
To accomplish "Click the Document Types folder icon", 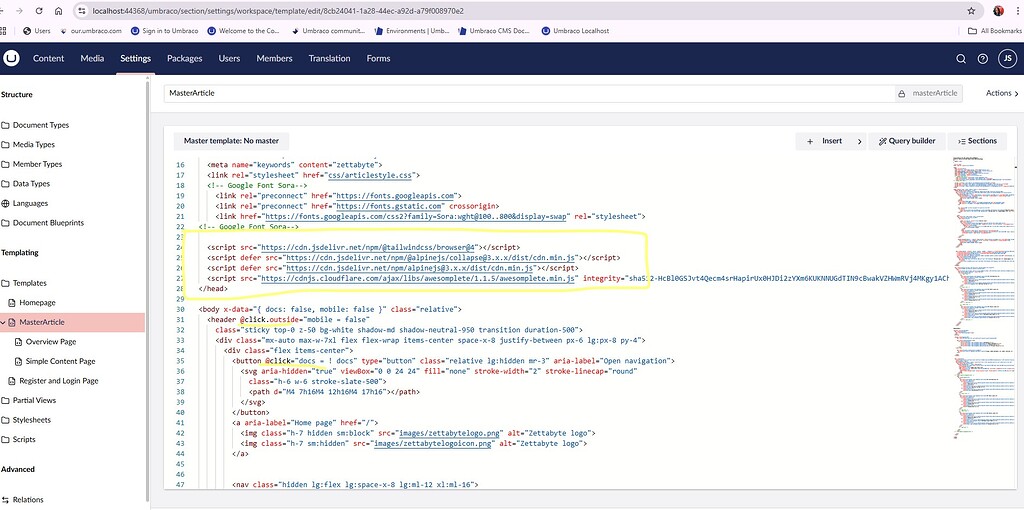I will click(5, 125).
